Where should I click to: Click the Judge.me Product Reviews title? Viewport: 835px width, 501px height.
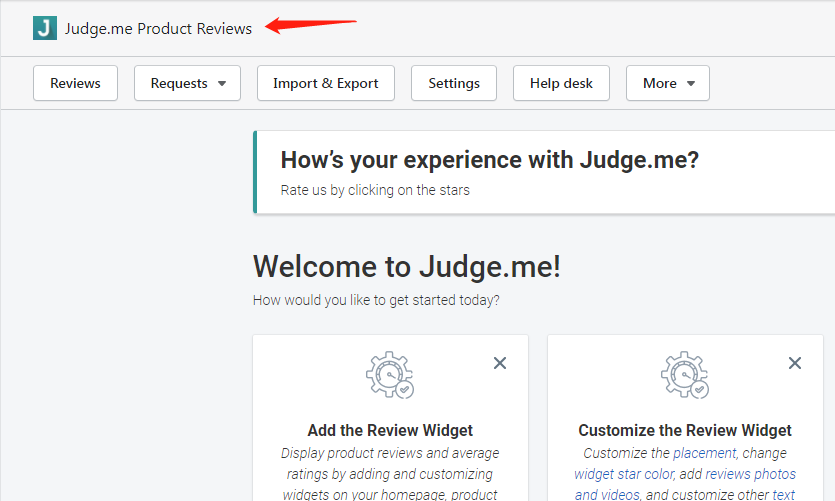pyautogui.click(x=158, y=28)
